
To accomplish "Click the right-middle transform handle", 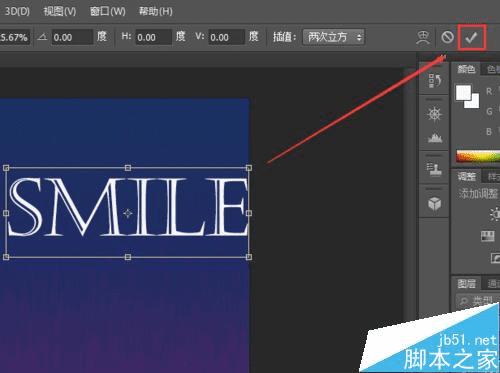I will [x=249, y=213].
